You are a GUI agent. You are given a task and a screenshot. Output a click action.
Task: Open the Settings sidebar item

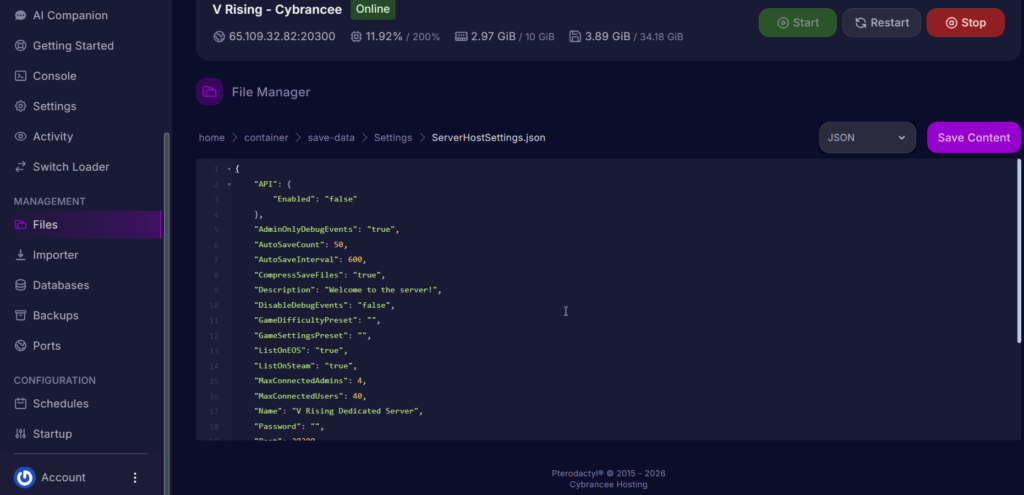[46, 106]
